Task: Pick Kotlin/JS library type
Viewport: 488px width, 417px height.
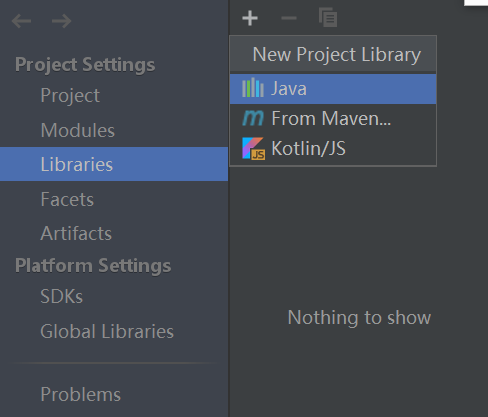Action: 333,149
